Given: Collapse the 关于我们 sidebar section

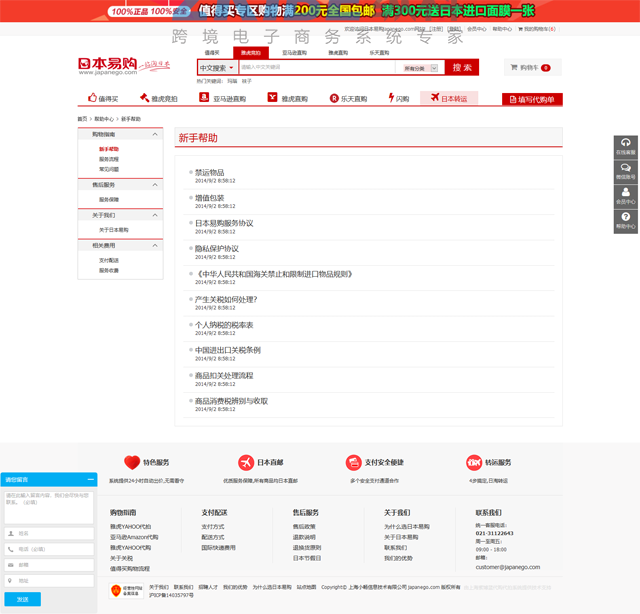Looking at the screenshot, I should [x=155, y=215].
